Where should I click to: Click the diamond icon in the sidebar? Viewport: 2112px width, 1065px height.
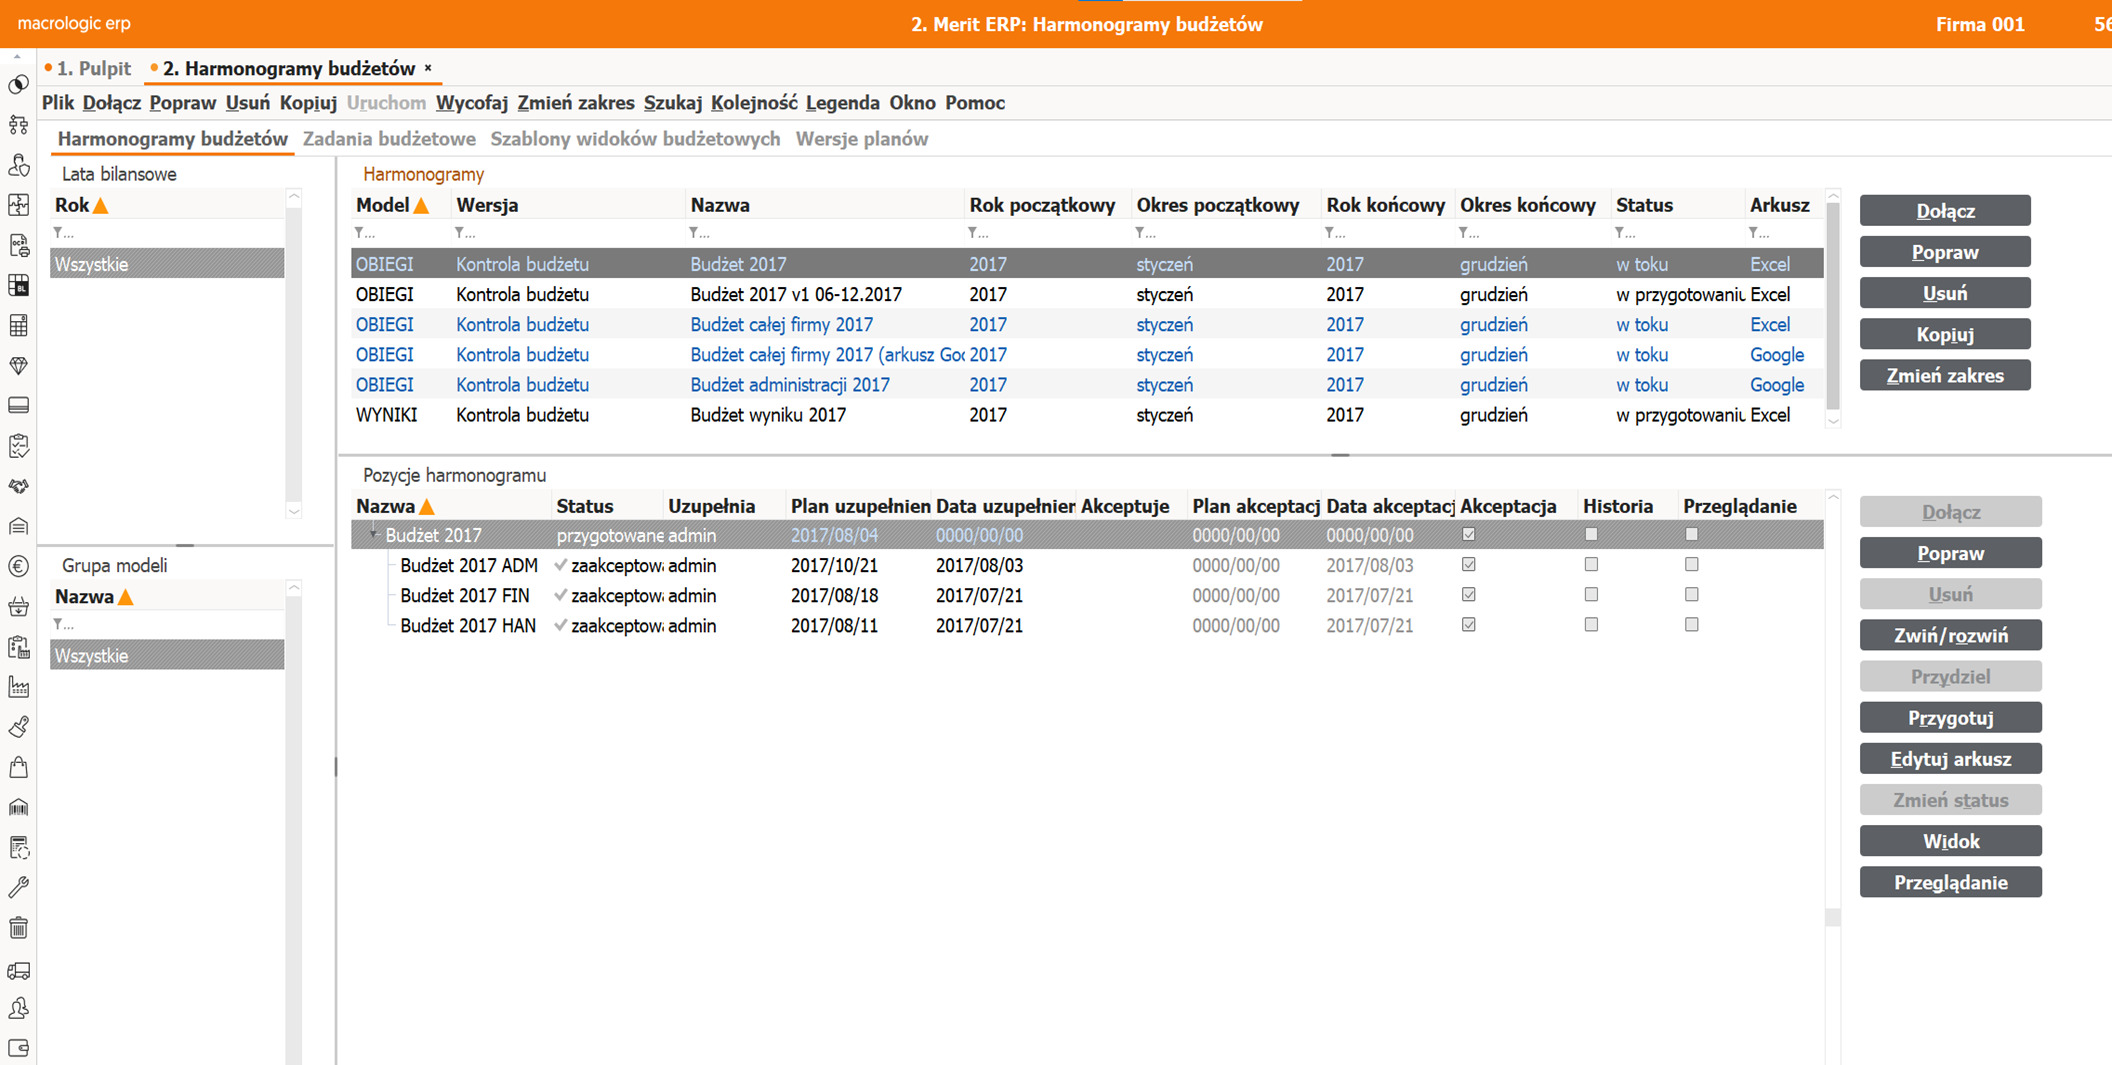(x=18, y=366)
